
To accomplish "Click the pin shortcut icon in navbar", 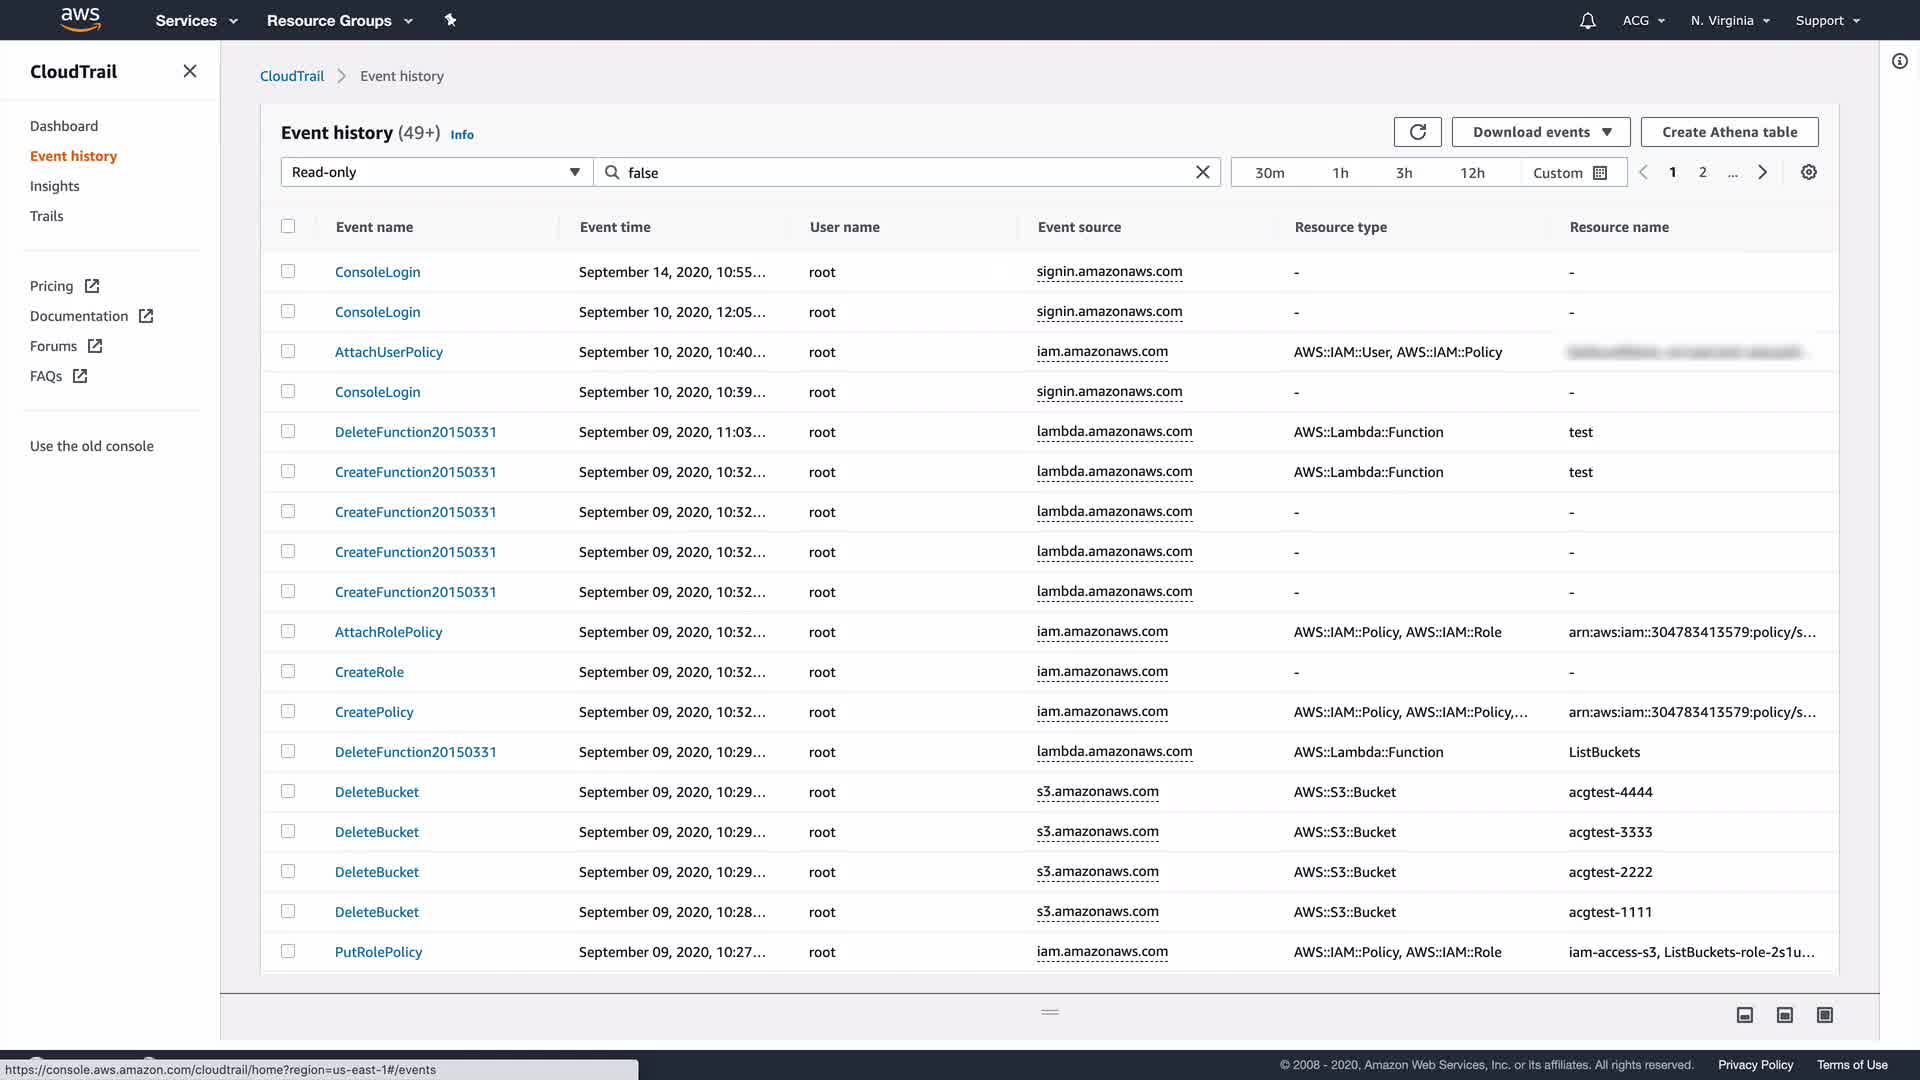I will click(450, 20).
